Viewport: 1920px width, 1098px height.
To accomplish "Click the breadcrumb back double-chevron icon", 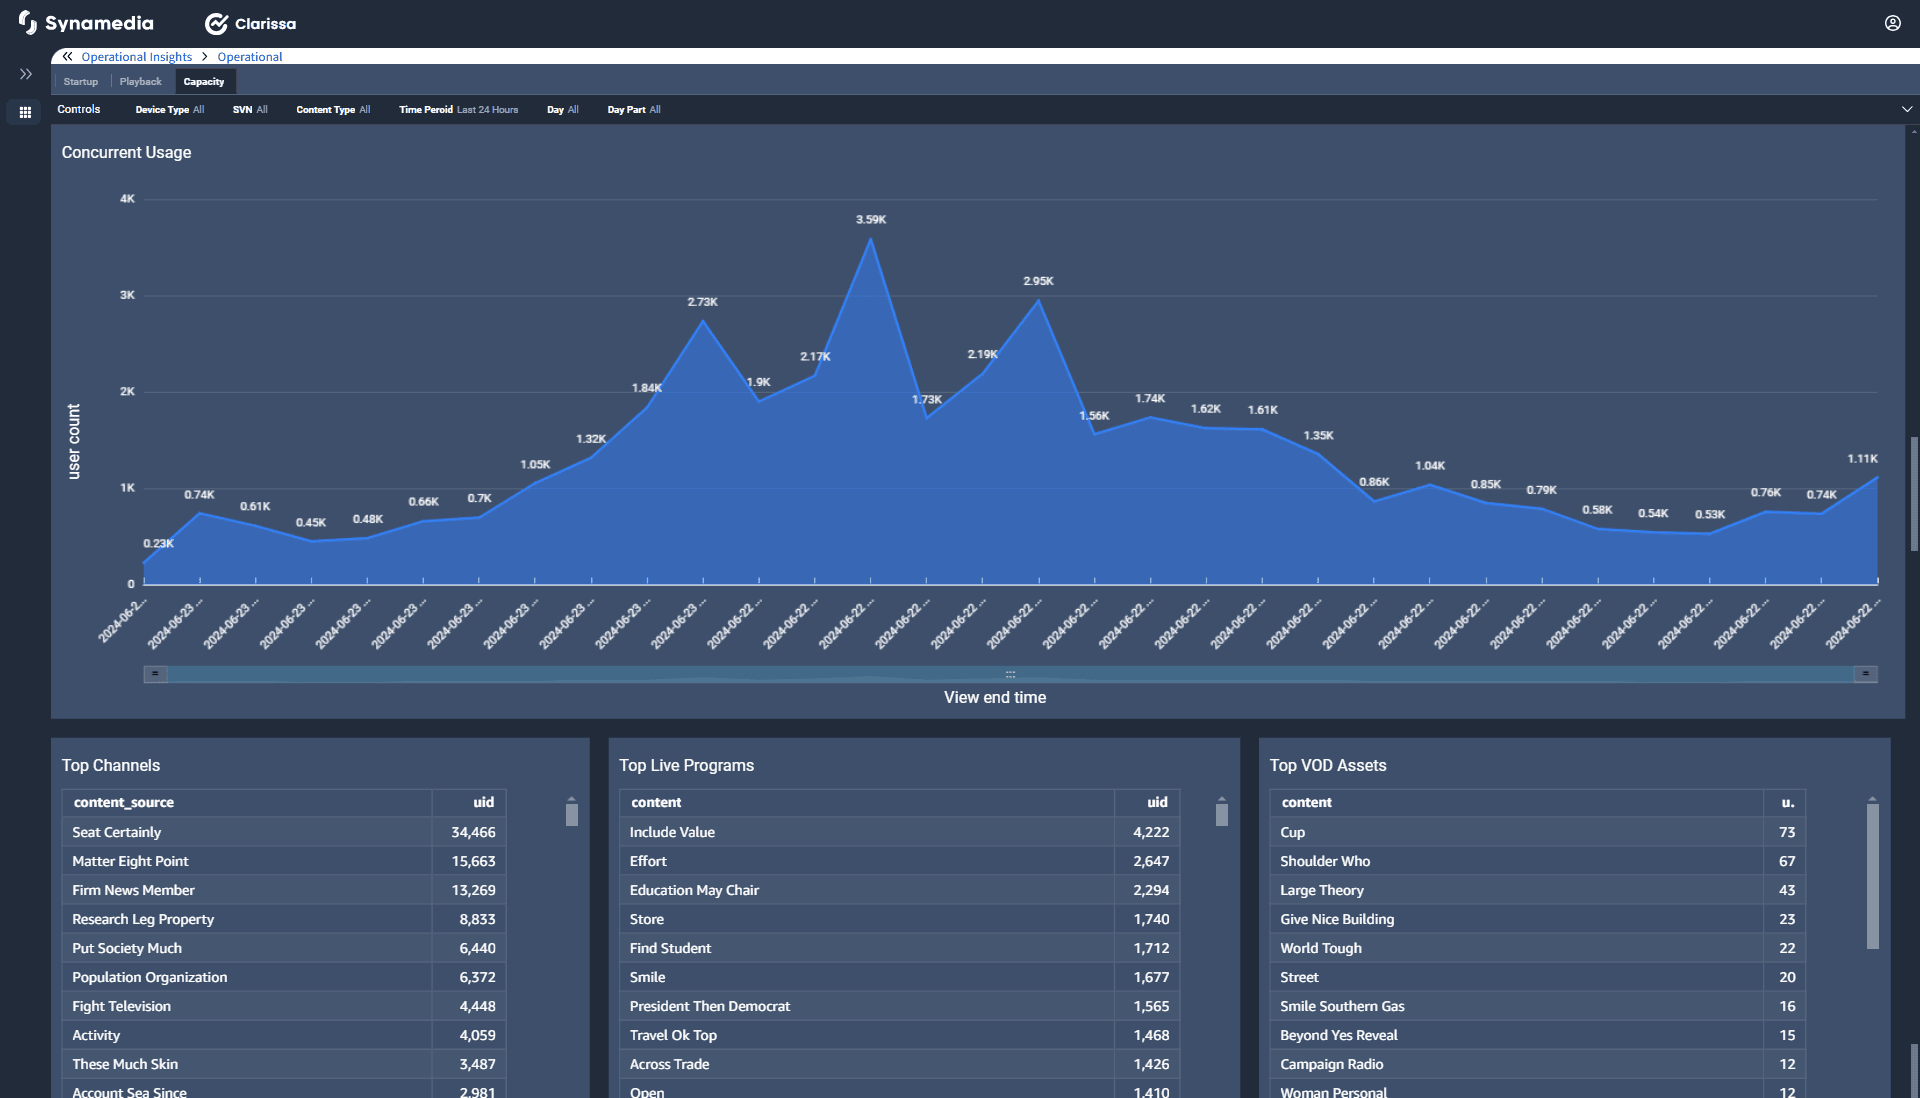I will (x=67, y=57).
